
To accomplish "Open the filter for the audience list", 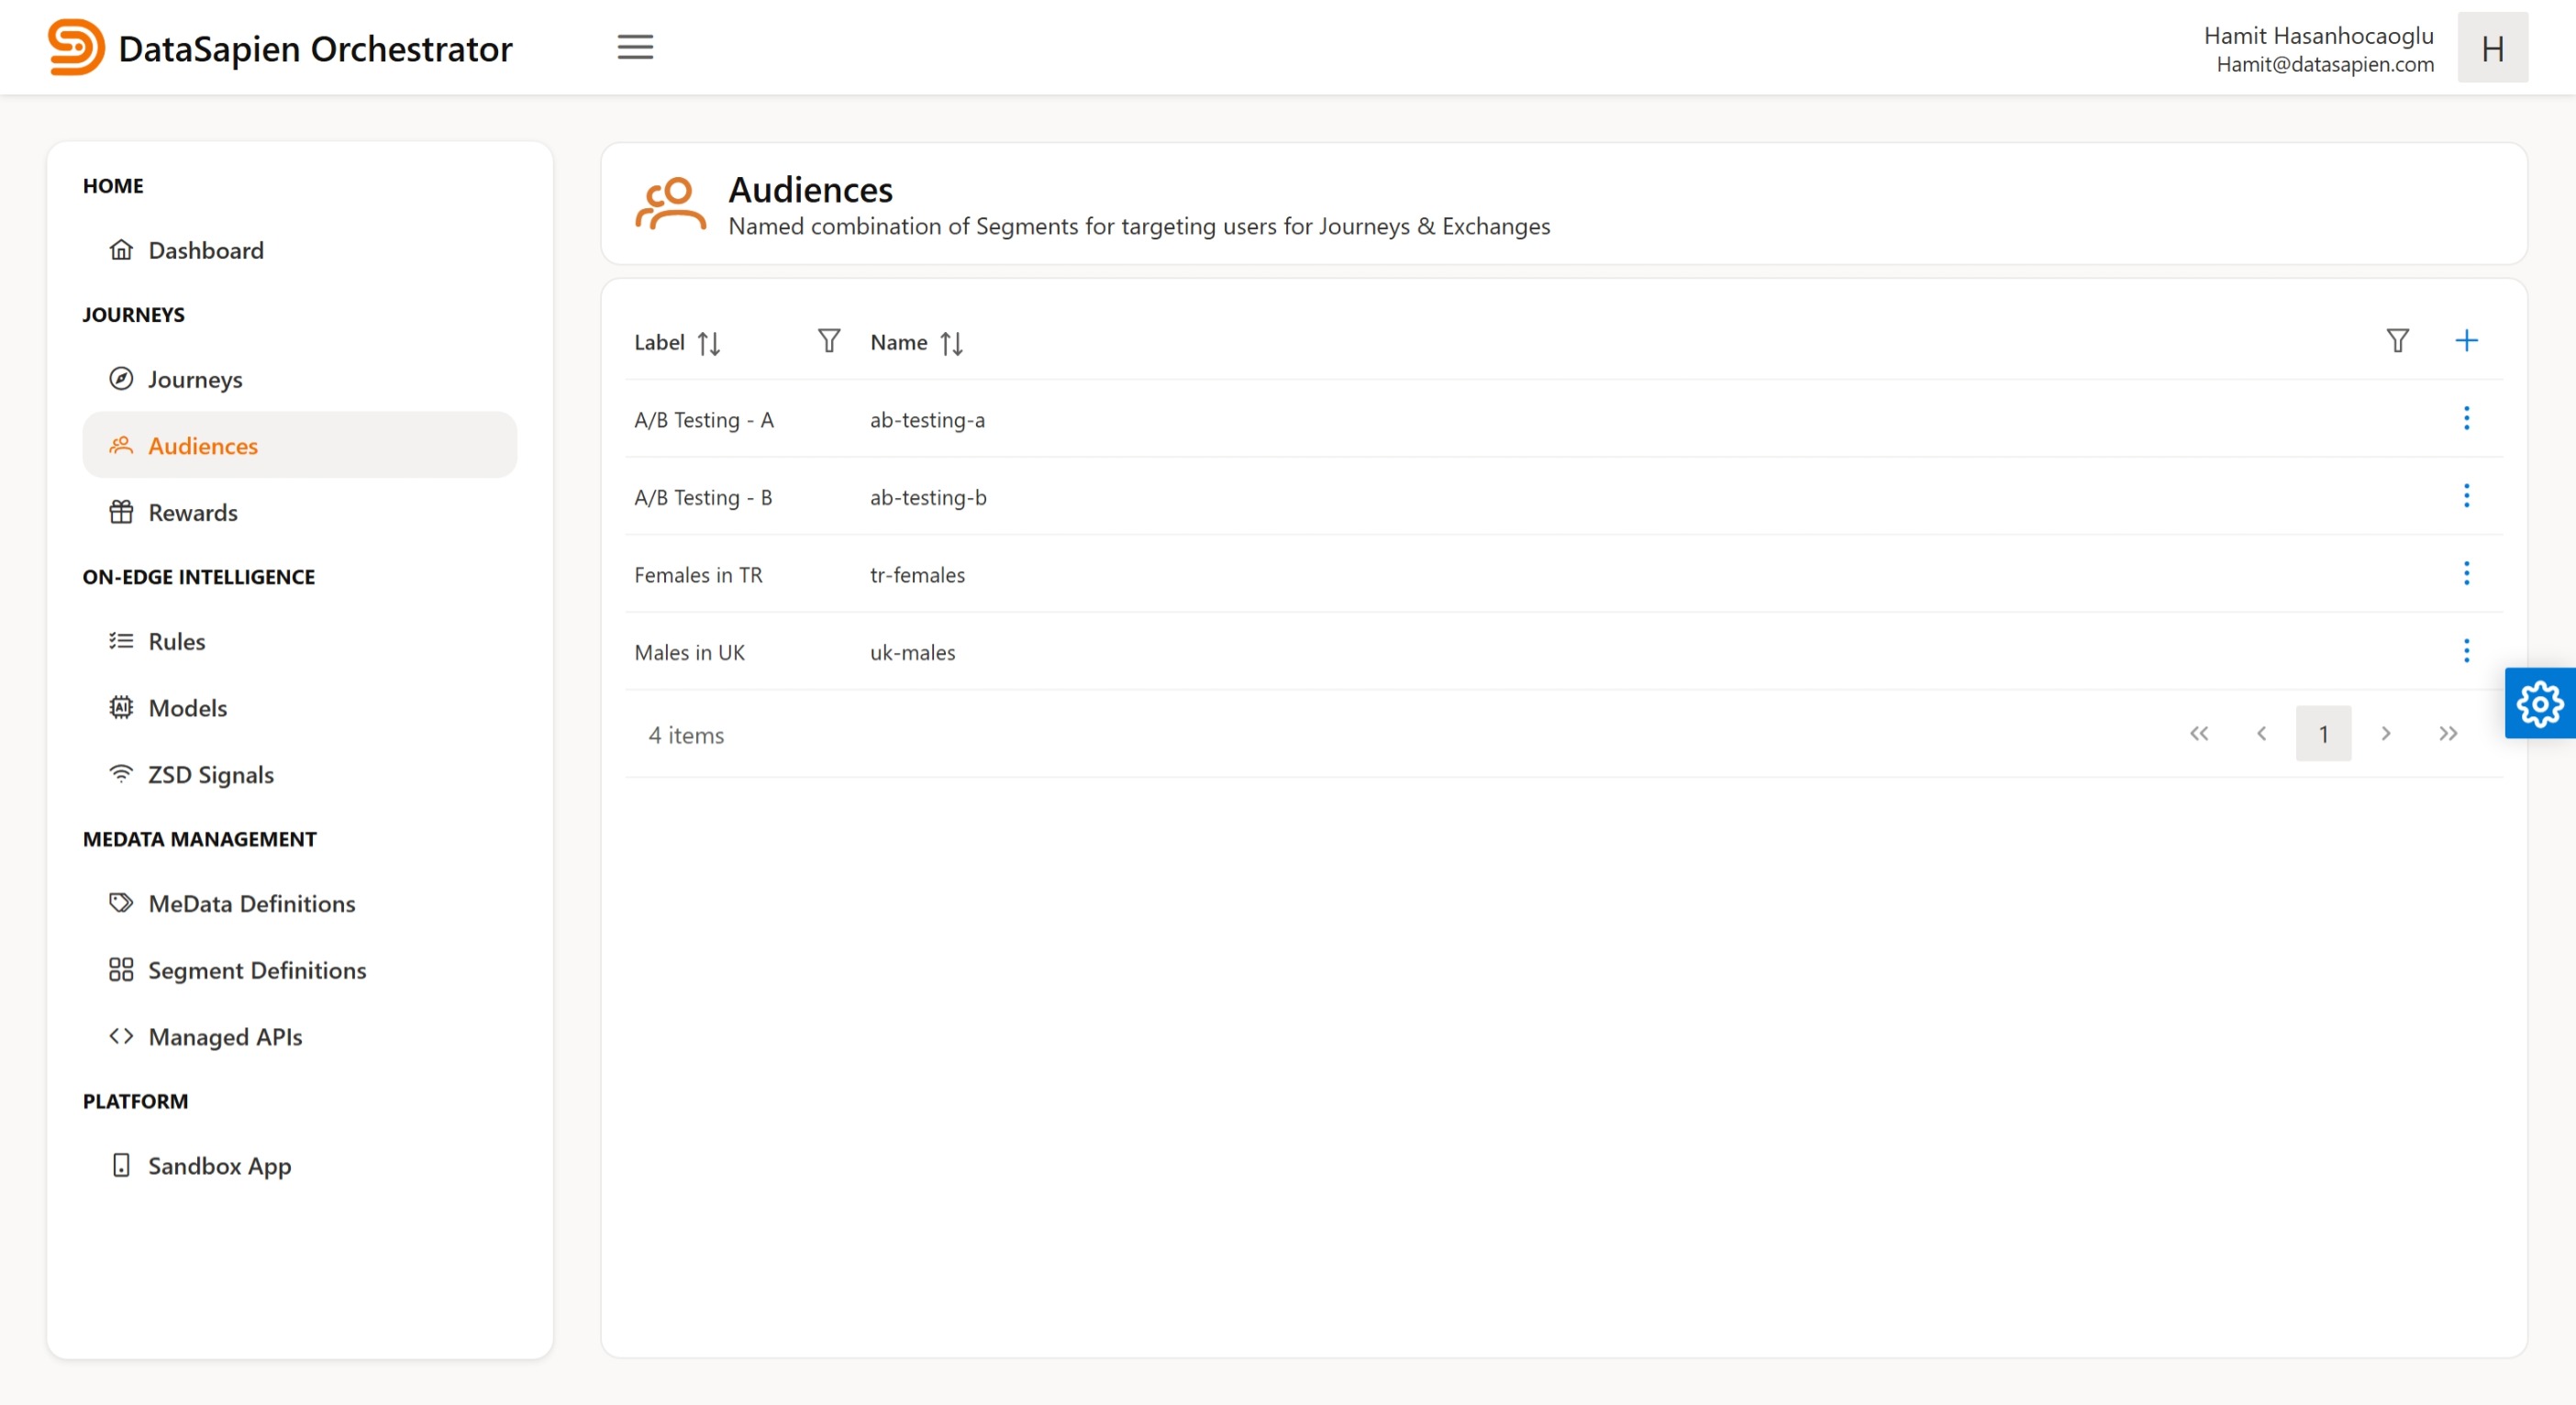I will tap(2397, 341).
